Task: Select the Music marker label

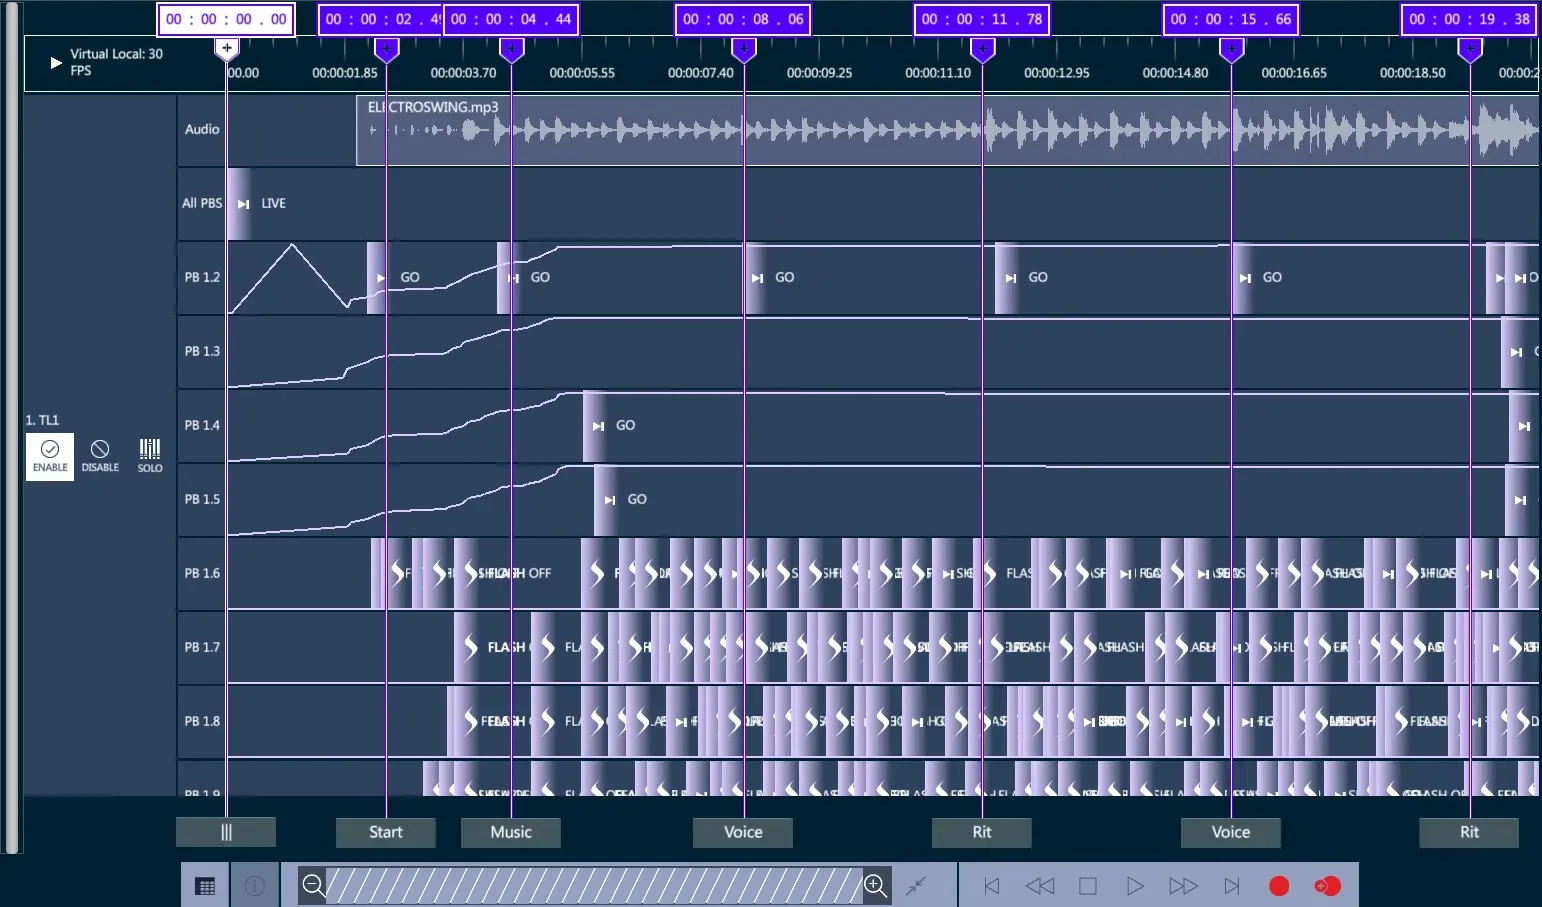Action: [511, 832]
